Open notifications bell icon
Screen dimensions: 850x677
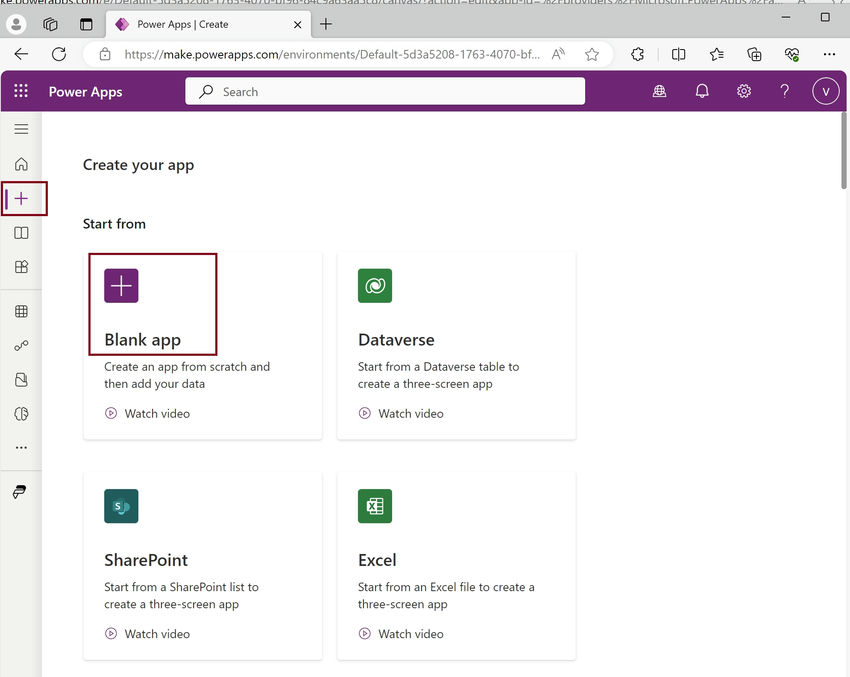(x=702, y=91)
